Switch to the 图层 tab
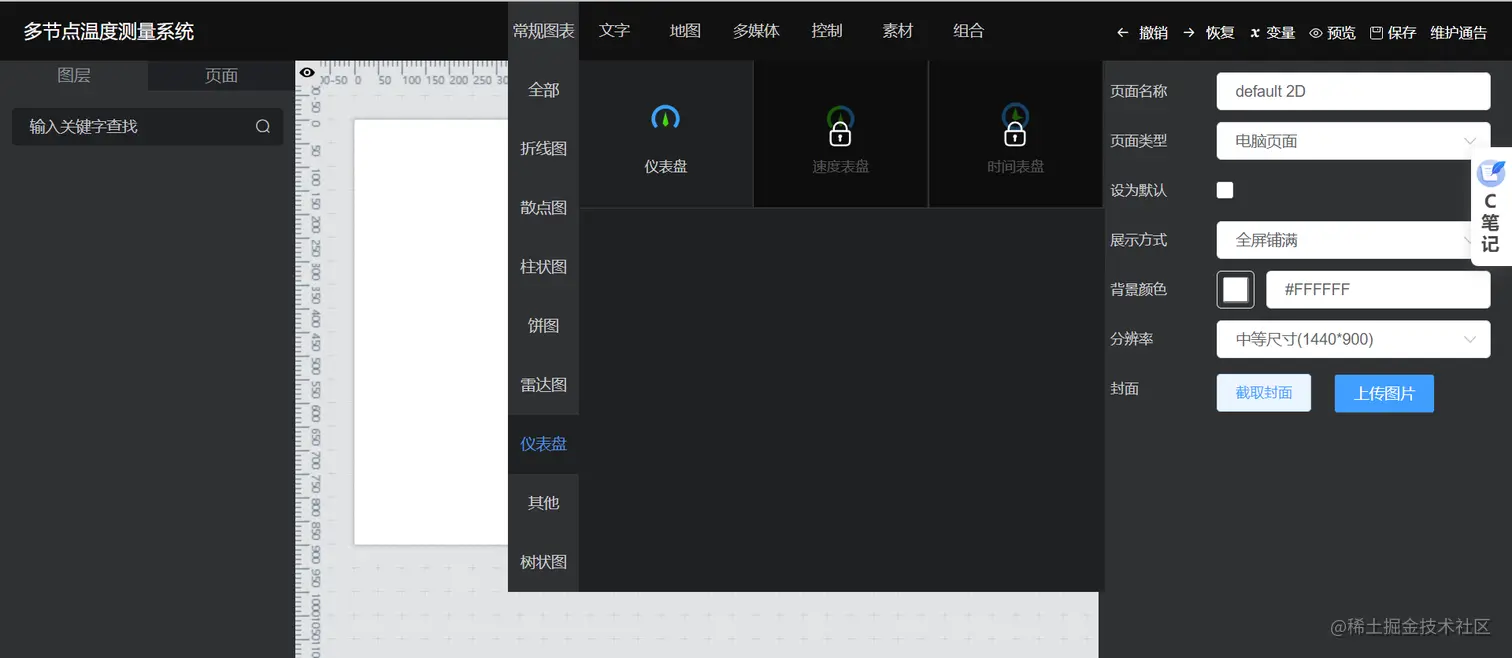The height and width of the screenshot is (658, 1512). pyautogui.click(x=74, y=75)
